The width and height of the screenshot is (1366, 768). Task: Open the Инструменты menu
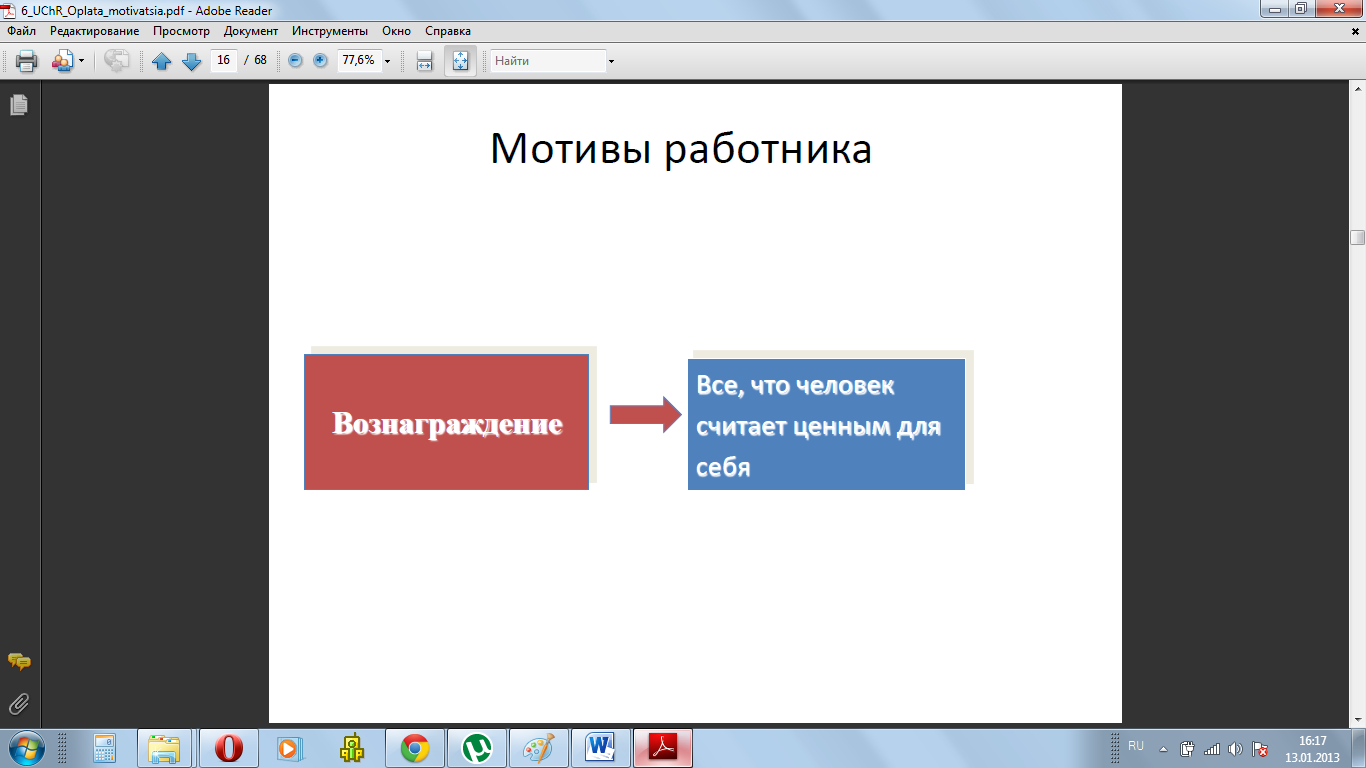pos(330,31)
